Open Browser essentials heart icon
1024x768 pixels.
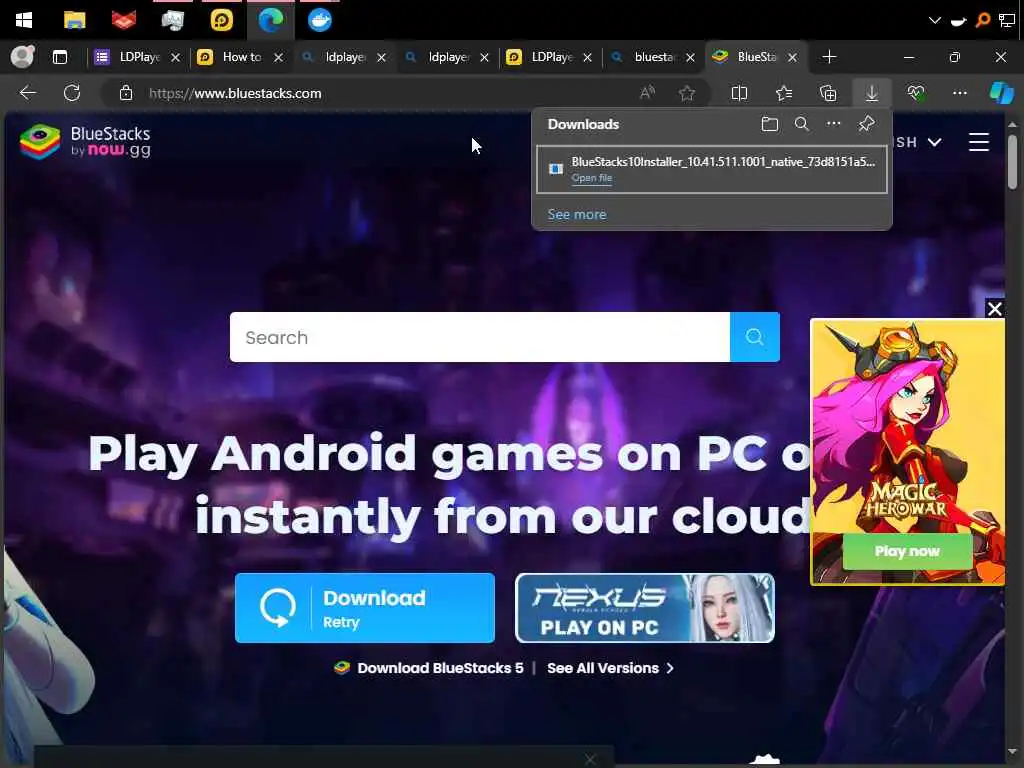coord(916,93)
